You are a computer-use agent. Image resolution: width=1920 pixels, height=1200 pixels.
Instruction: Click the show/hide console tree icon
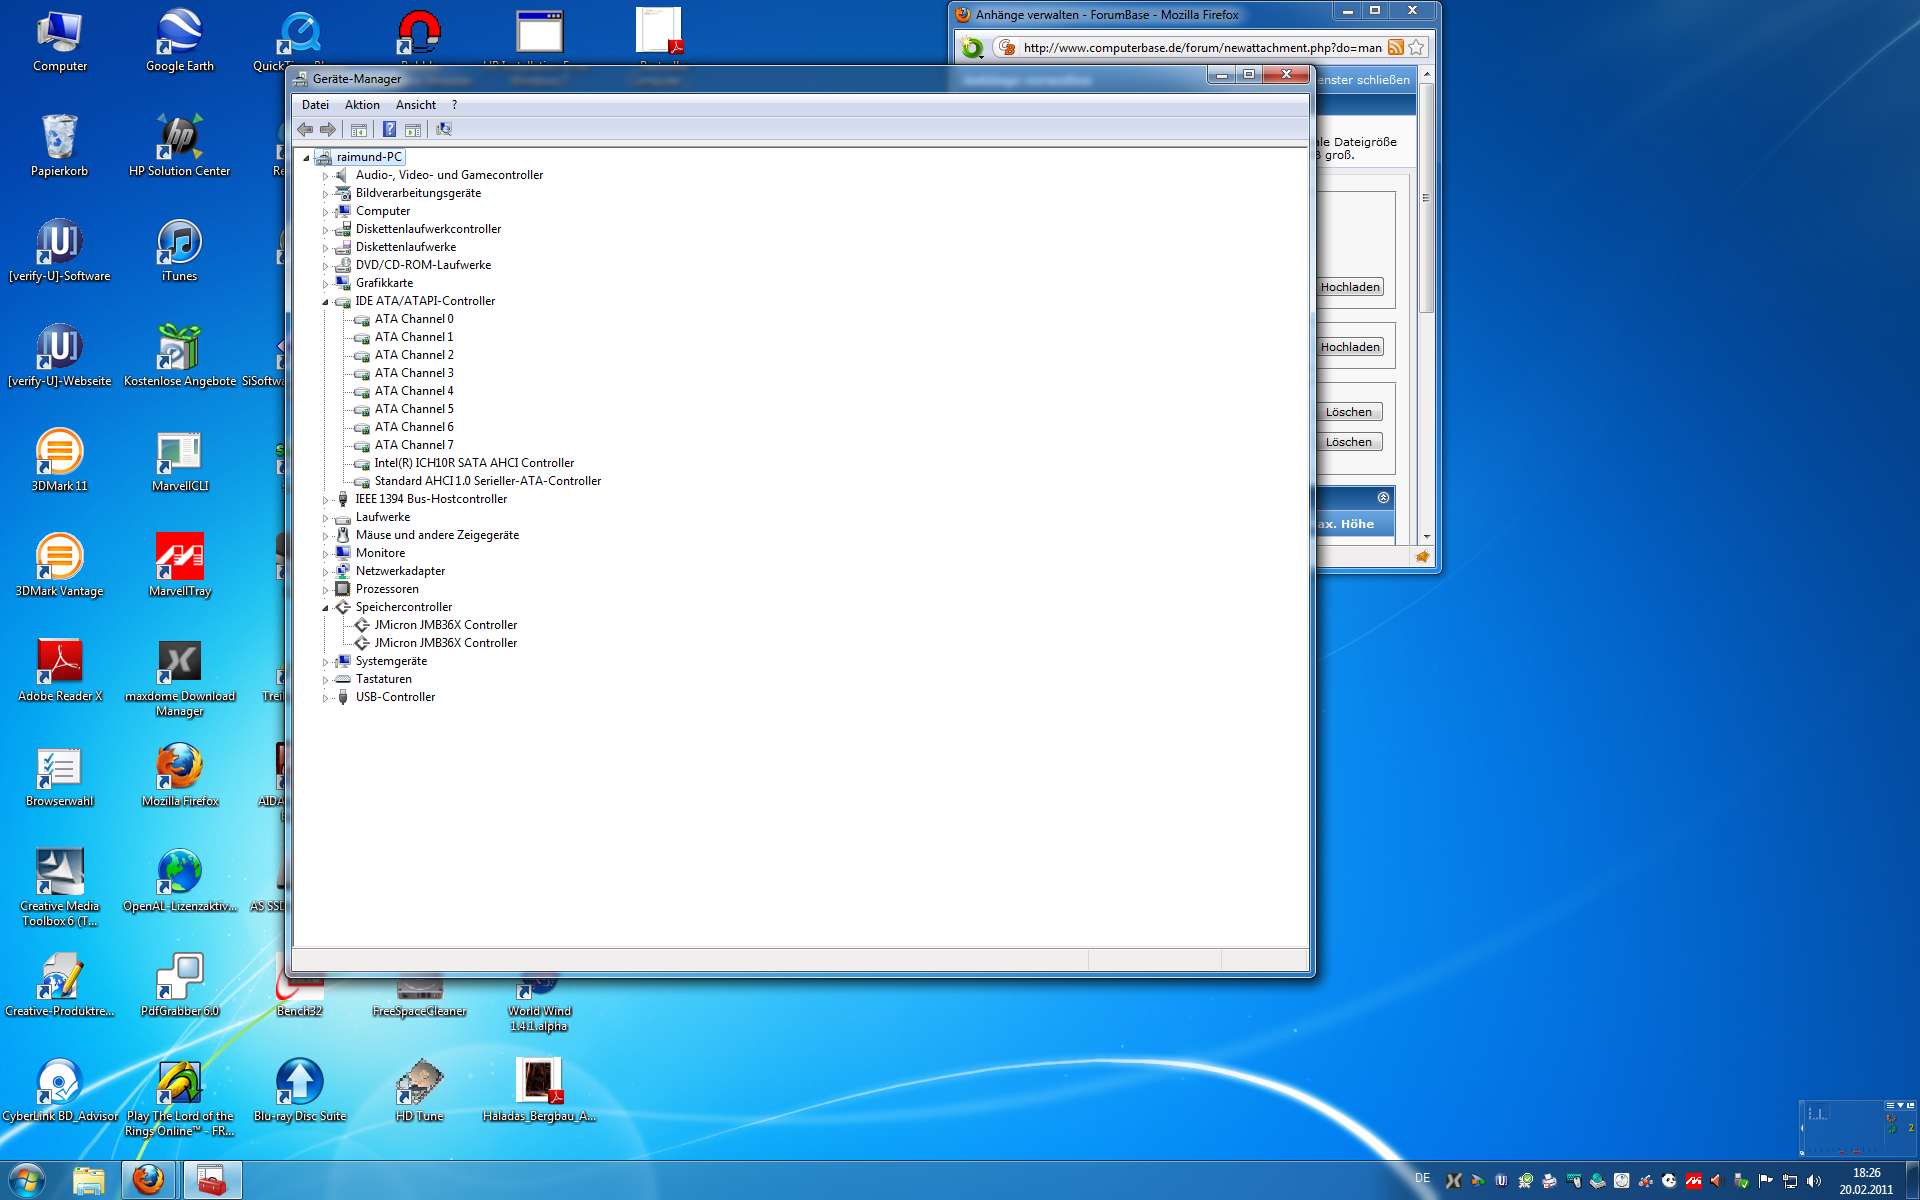pyautogui.click(x=358, y=129)
